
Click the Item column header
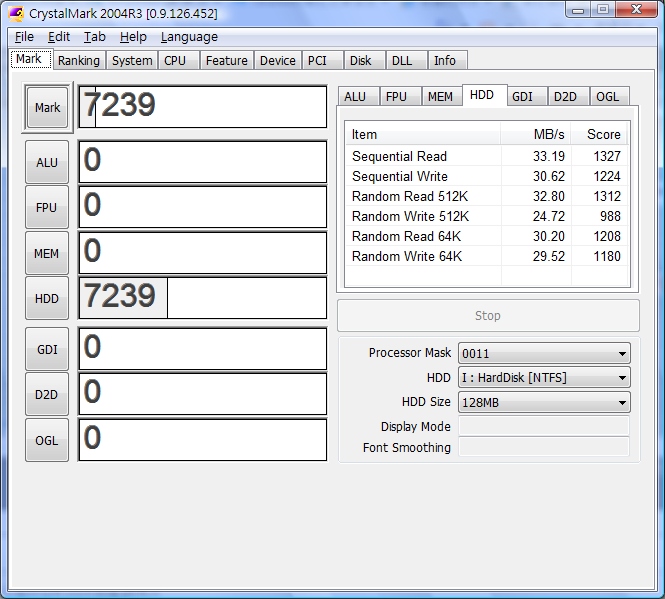point(423,134)
